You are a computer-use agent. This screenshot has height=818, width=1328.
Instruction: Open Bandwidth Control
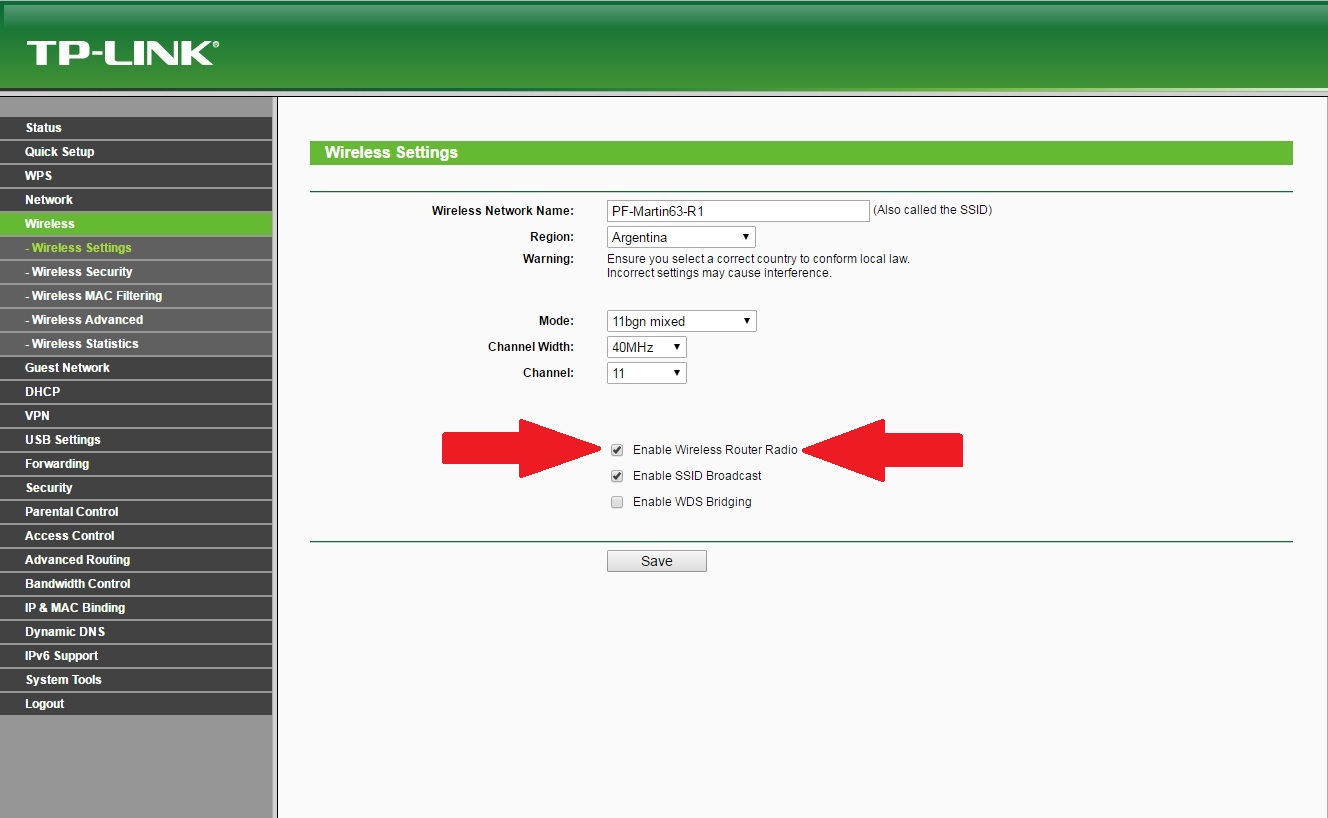tap(136, 584)
